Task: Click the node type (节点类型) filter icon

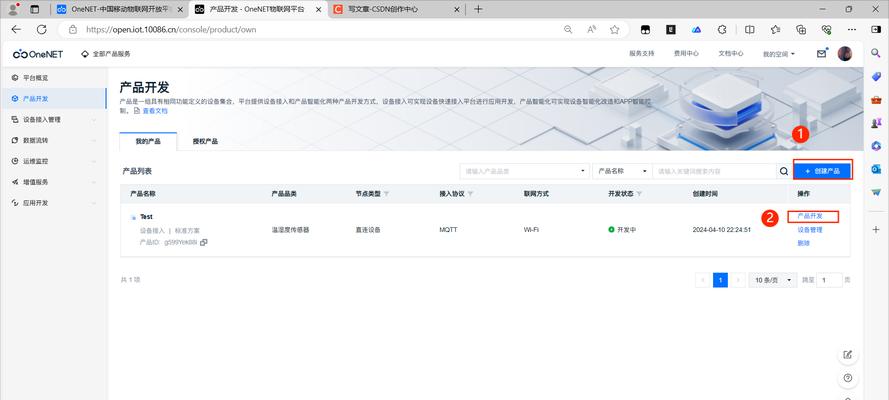Action: (387, 193)
